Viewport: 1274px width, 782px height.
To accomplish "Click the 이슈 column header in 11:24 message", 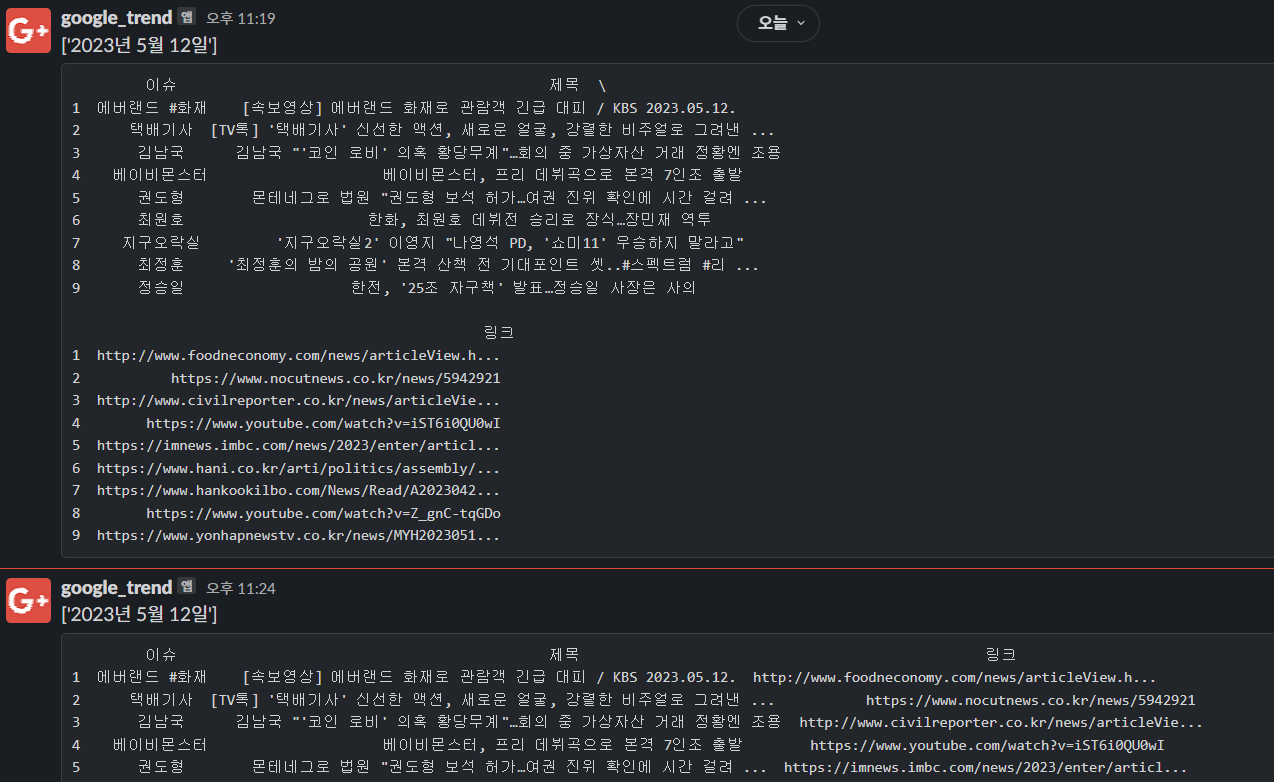I will click(161, 654).
